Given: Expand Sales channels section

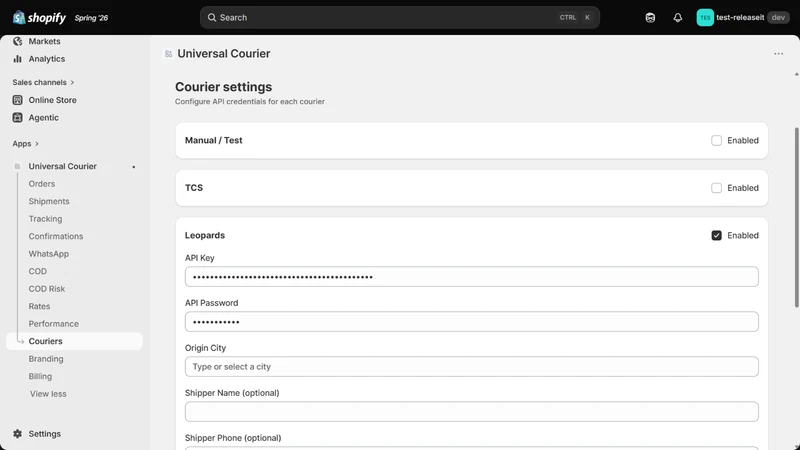Looking at the screenshot, I should point(43,82).
